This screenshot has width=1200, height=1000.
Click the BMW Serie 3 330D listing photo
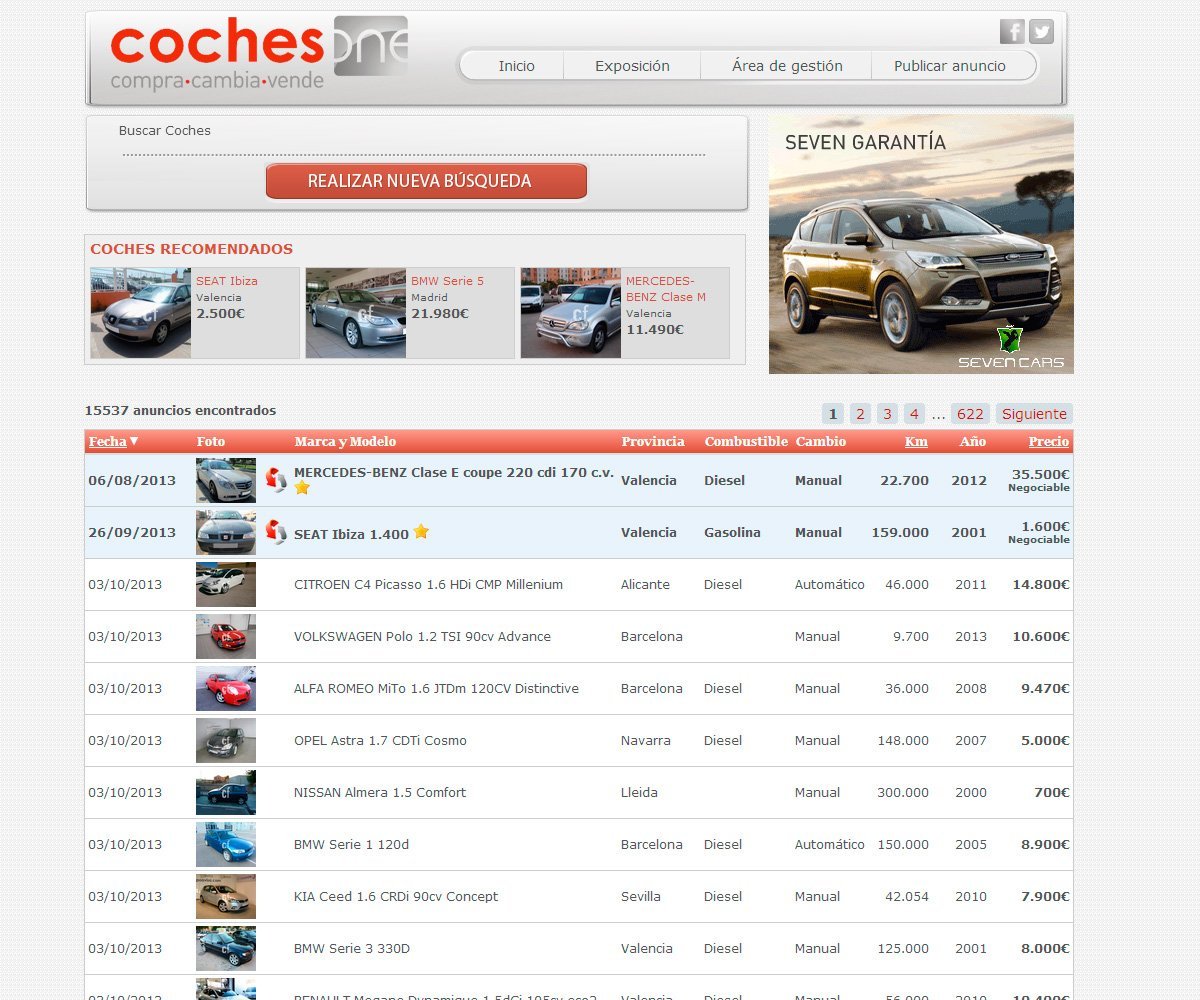pos(226,948)
